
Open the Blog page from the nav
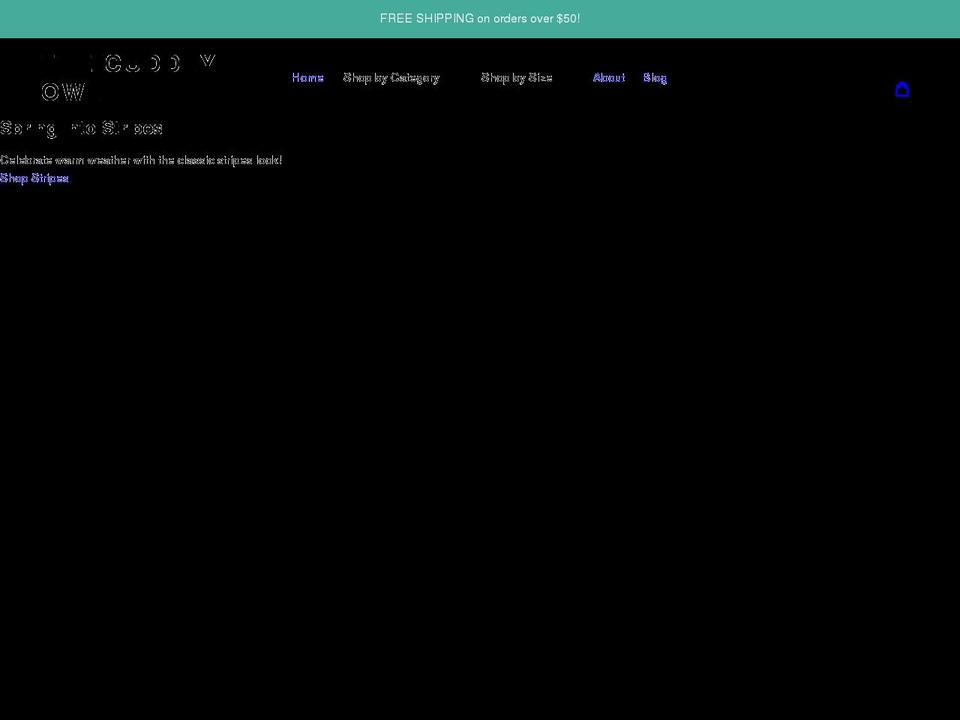point(655,77)
